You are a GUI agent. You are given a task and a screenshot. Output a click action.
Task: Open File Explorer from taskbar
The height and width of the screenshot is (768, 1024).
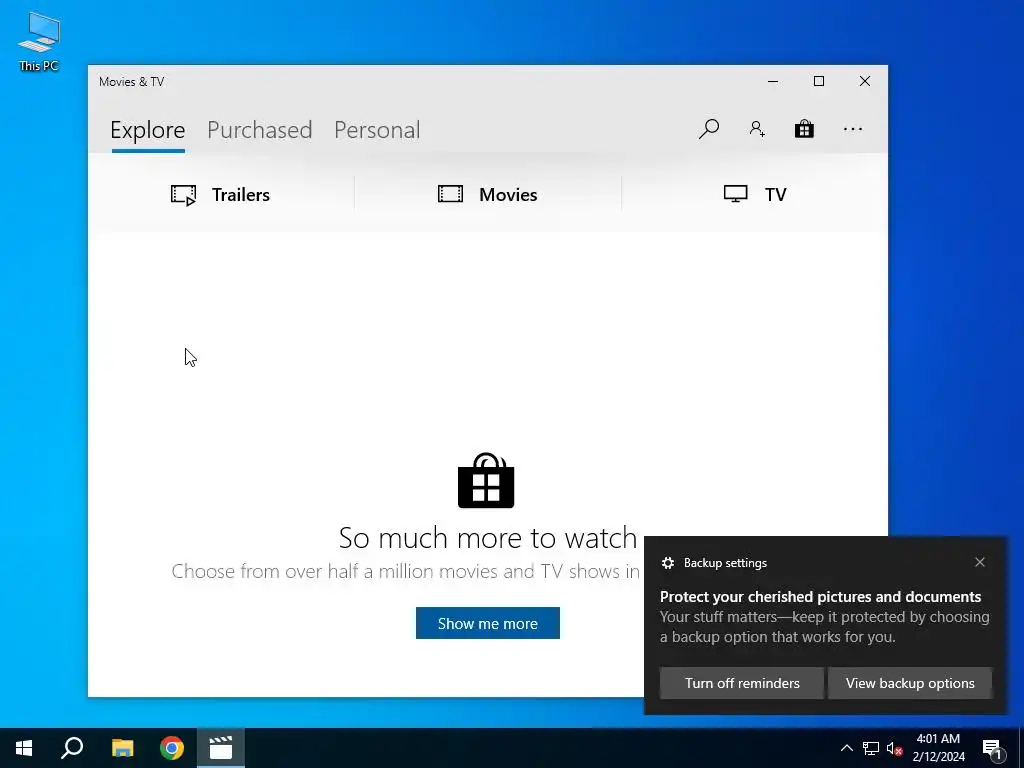click(x=122, y=748)
